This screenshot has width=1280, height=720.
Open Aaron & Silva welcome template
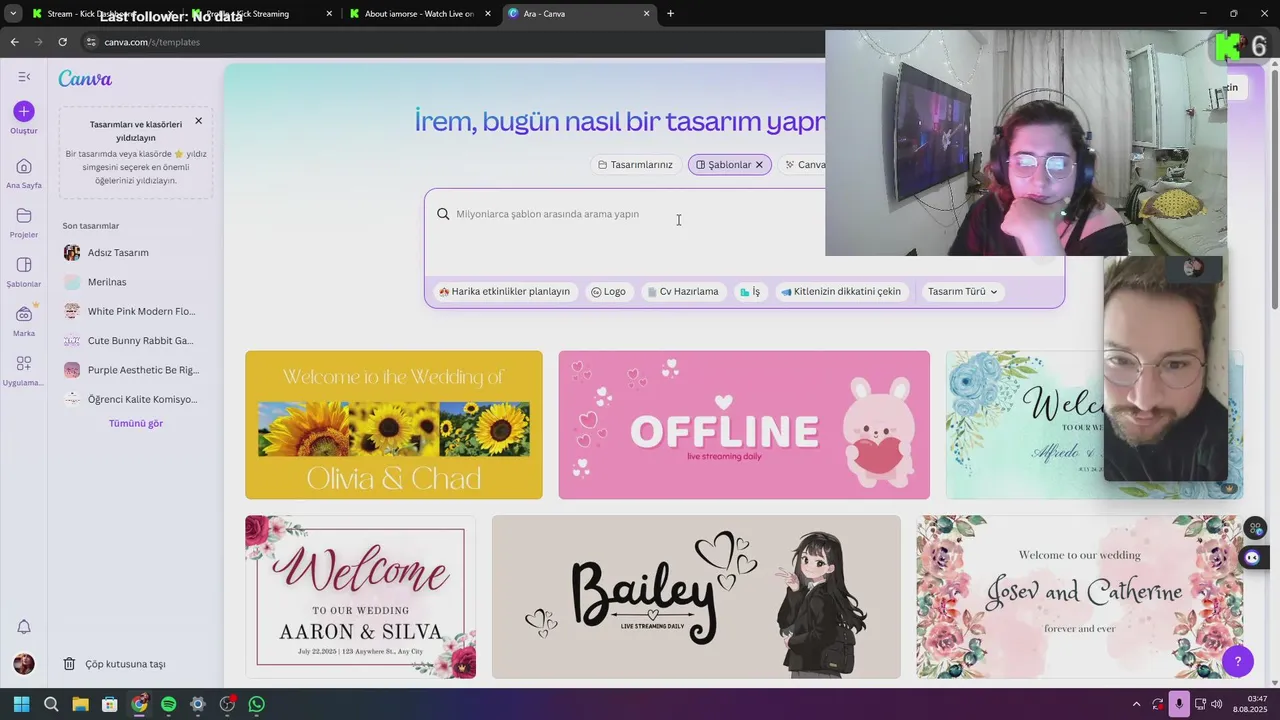tap(361, 597)
